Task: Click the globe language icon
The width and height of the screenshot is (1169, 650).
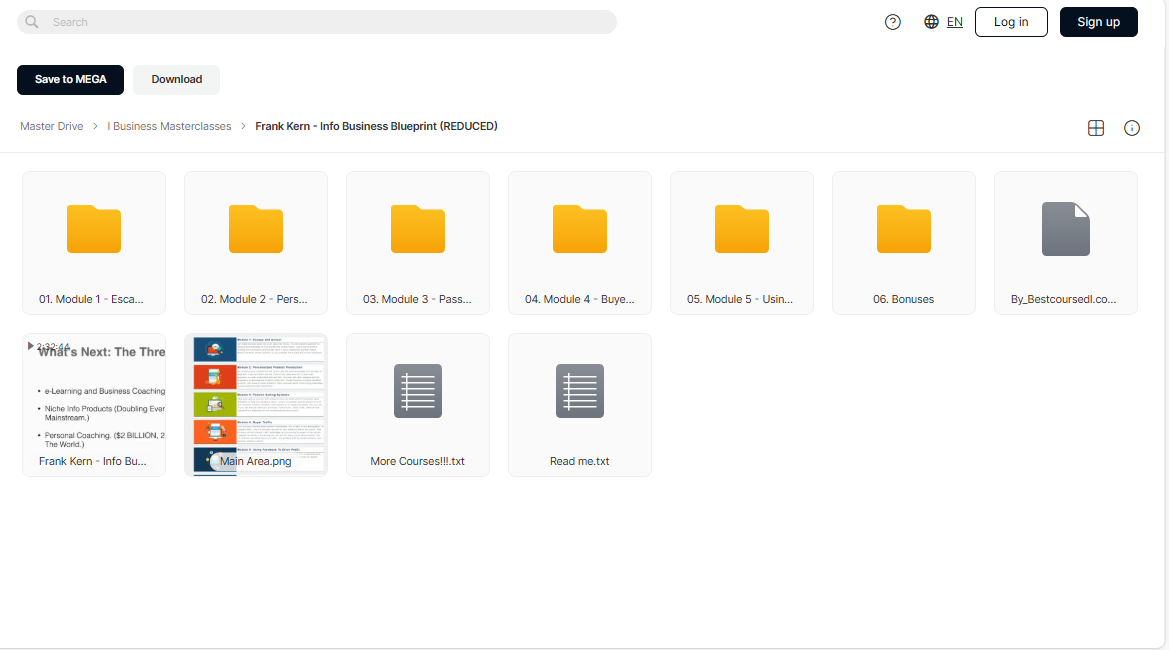Action: (x=931, y=22)
